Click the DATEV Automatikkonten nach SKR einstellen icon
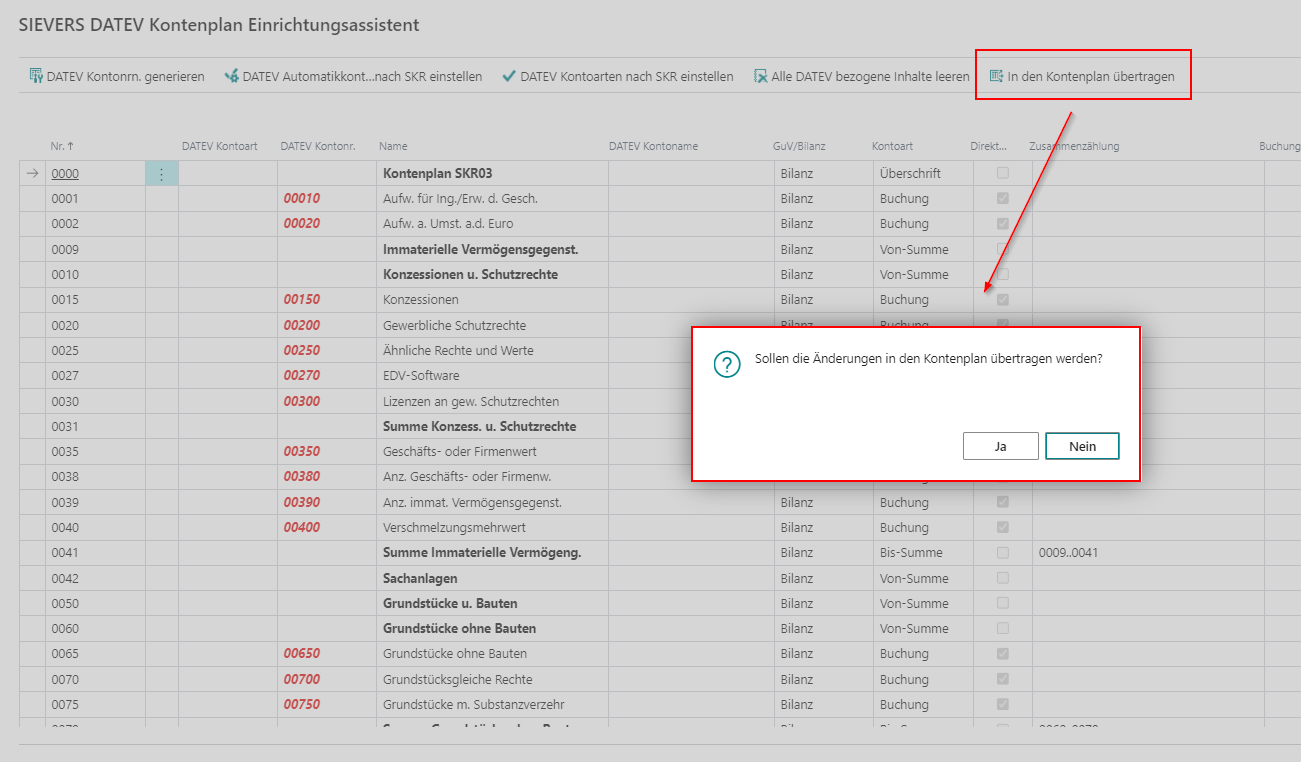 click(231, 76)
